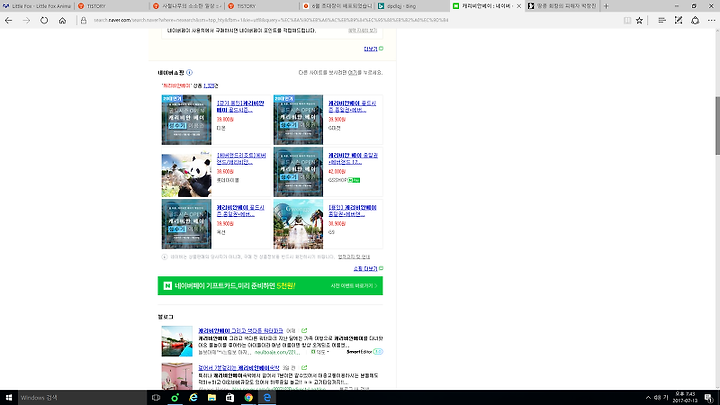Image resolution: width=720 pixels, height=405 pixels.
Task: Click the N Pay badge beside GSSHOP
Action: tap(354, 180)
